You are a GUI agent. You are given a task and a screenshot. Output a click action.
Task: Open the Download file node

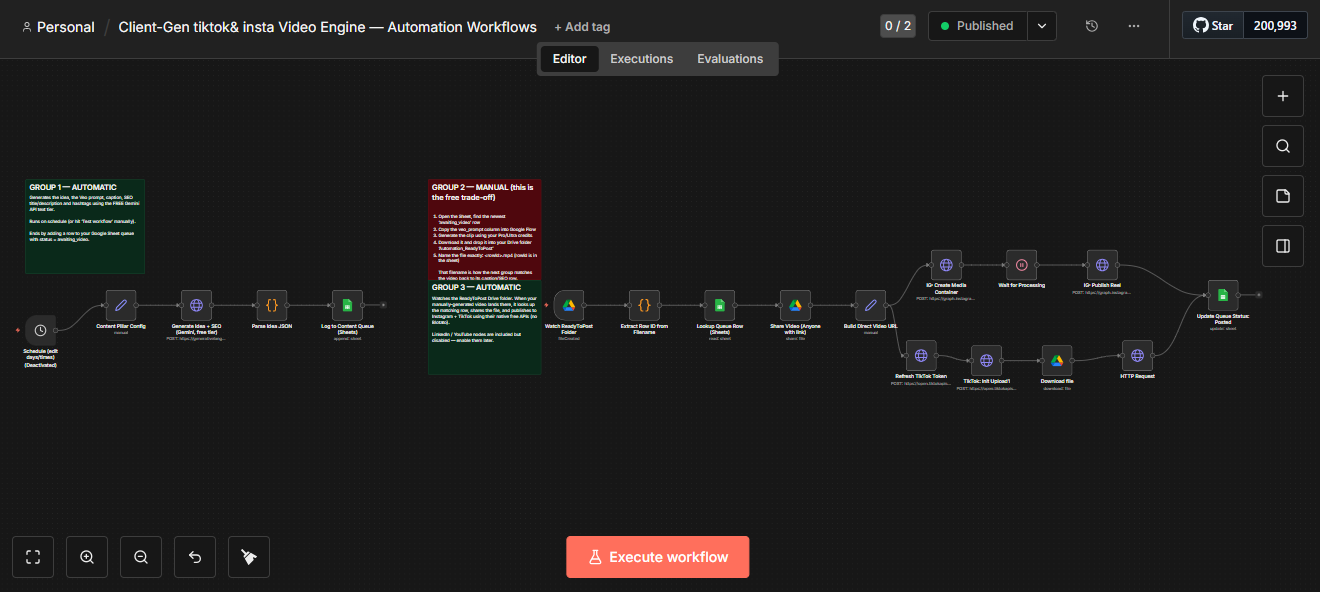pyautogui.click(x=1057, y=360)
